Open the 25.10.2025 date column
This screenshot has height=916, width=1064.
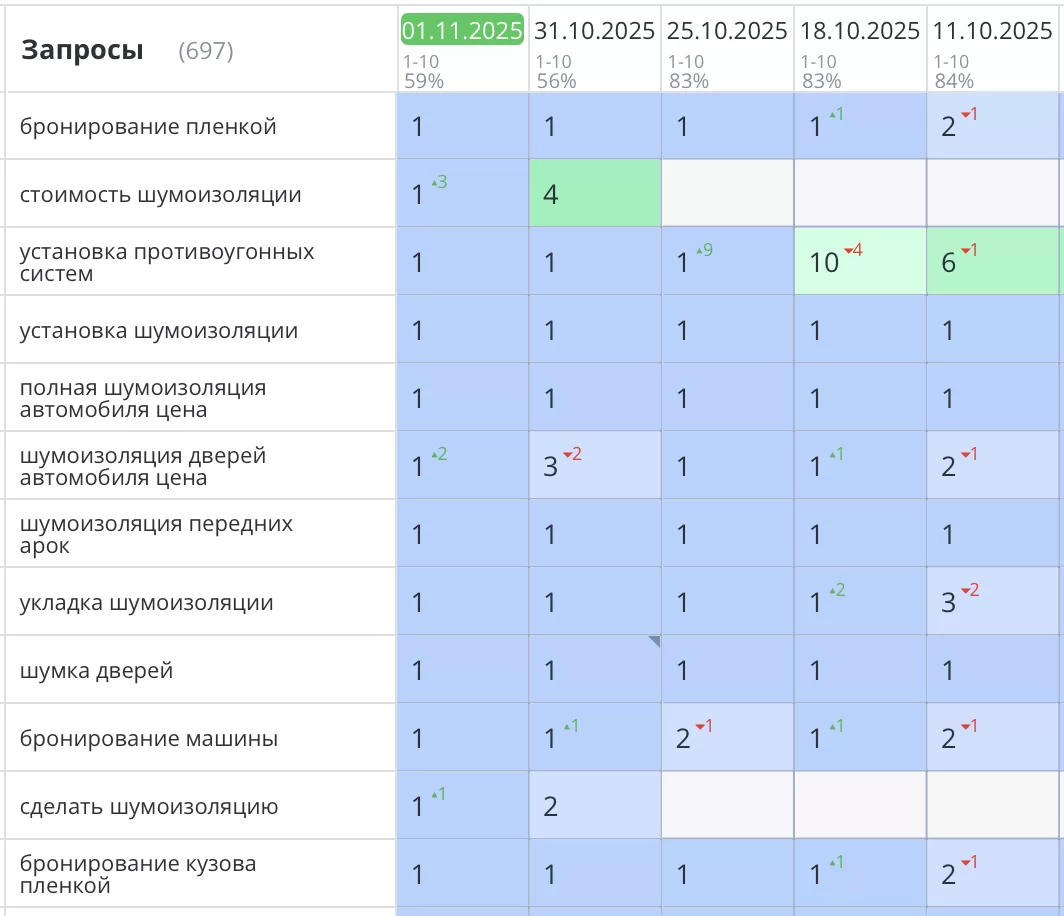click(x=727, y=31)
